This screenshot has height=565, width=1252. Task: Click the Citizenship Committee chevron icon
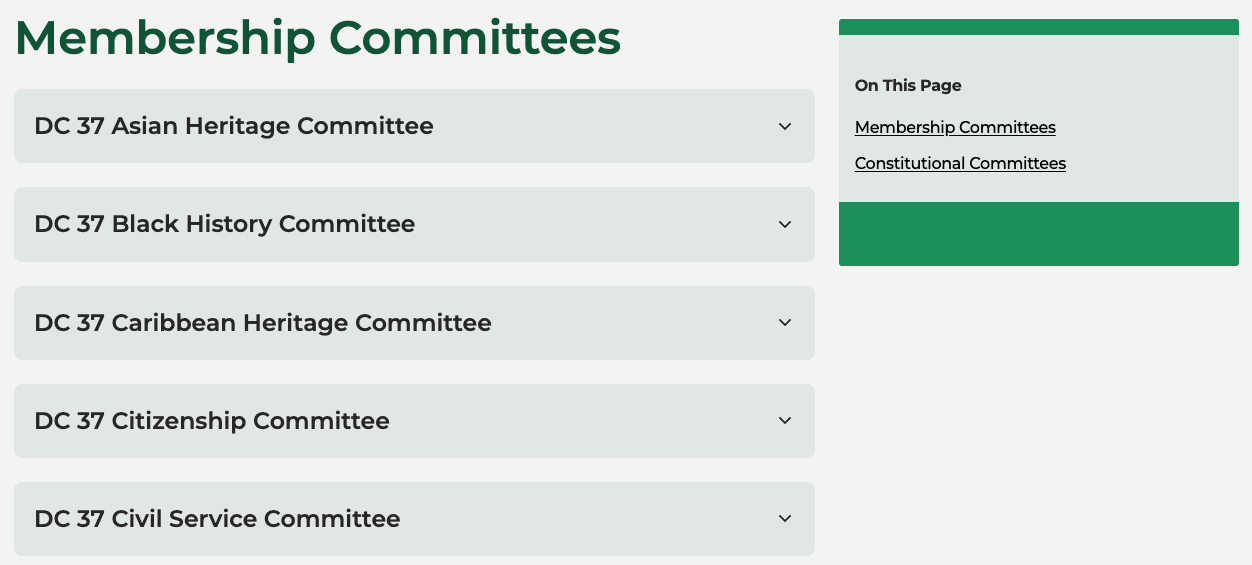tap(785, 421)
